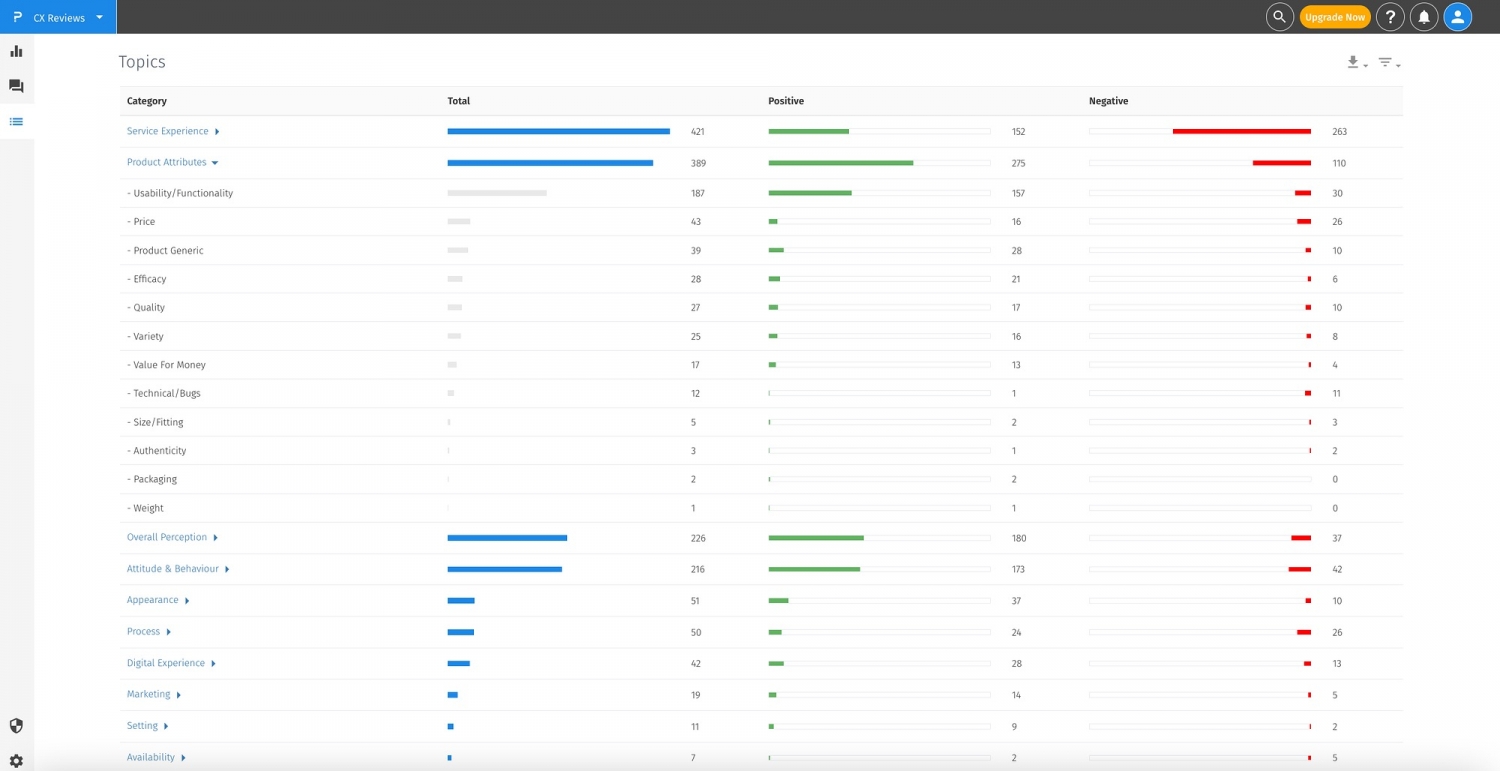Open the reviews chat icon in sidebar
This screenshot has width=1500, height=771.
pyautogui.click(x=16, y=86)
